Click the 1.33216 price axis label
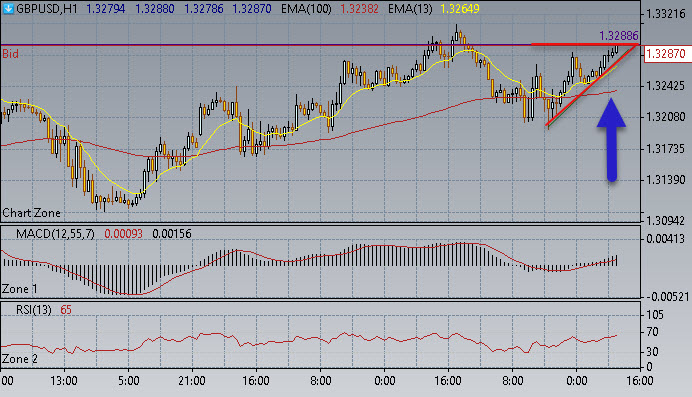Image resolution: width=692 pixels, height=397 pixels. (x=666, y=14)
